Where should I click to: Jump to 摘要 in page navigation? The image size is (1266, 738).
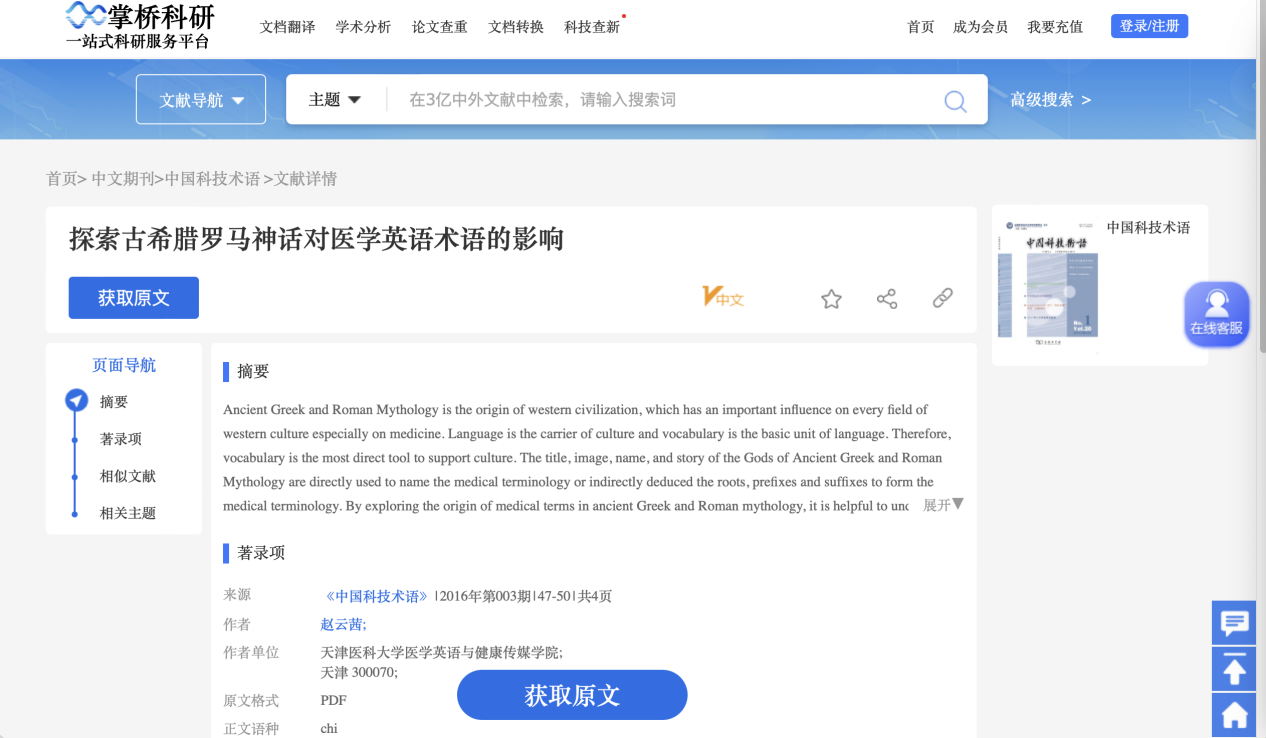point(114,402)
